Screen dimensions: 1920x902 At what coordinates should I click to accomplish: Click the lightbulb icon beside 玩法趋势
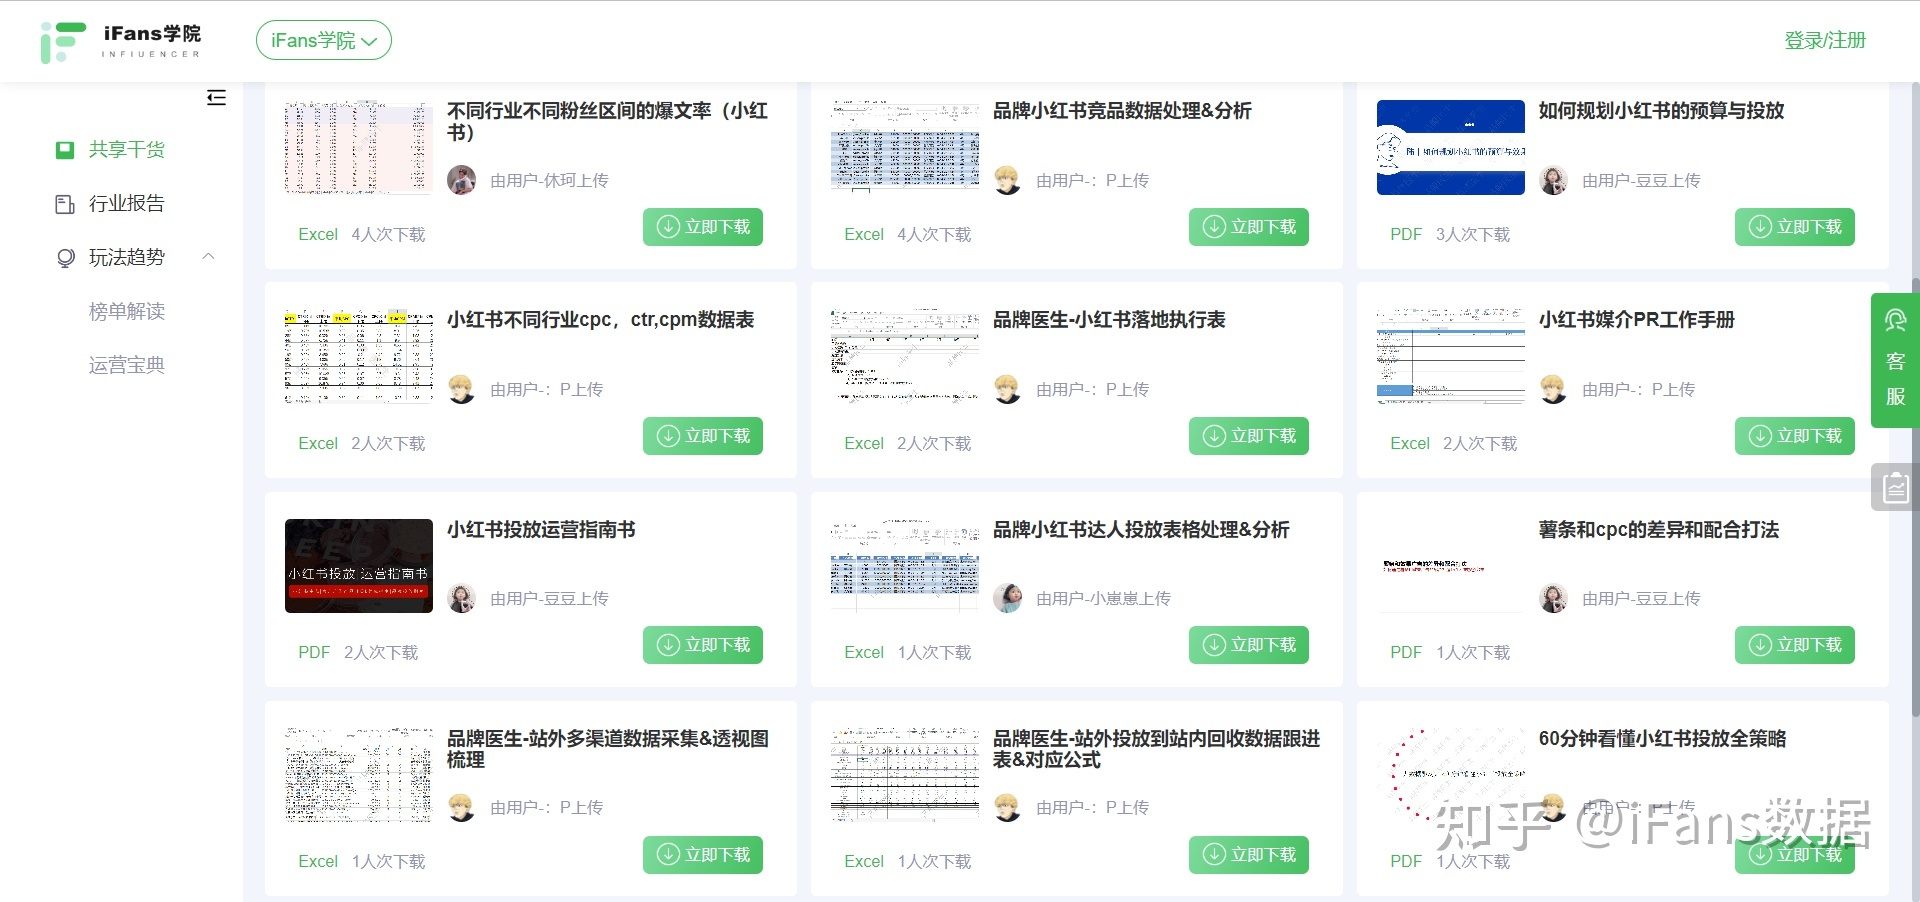tap(64, 257)
